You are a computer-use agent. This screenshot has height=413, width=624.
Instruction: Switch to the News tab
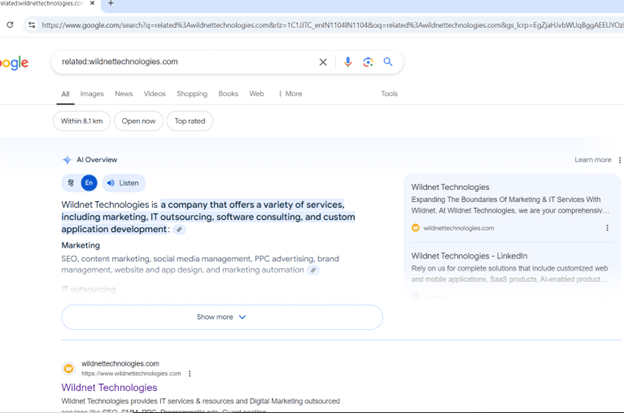click(123, 94)
